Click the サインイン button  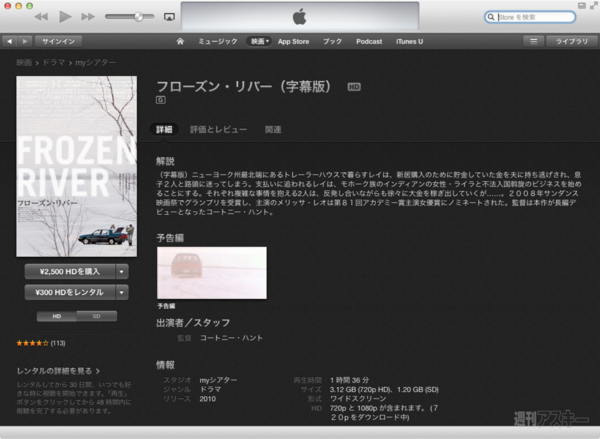(59, 41)
